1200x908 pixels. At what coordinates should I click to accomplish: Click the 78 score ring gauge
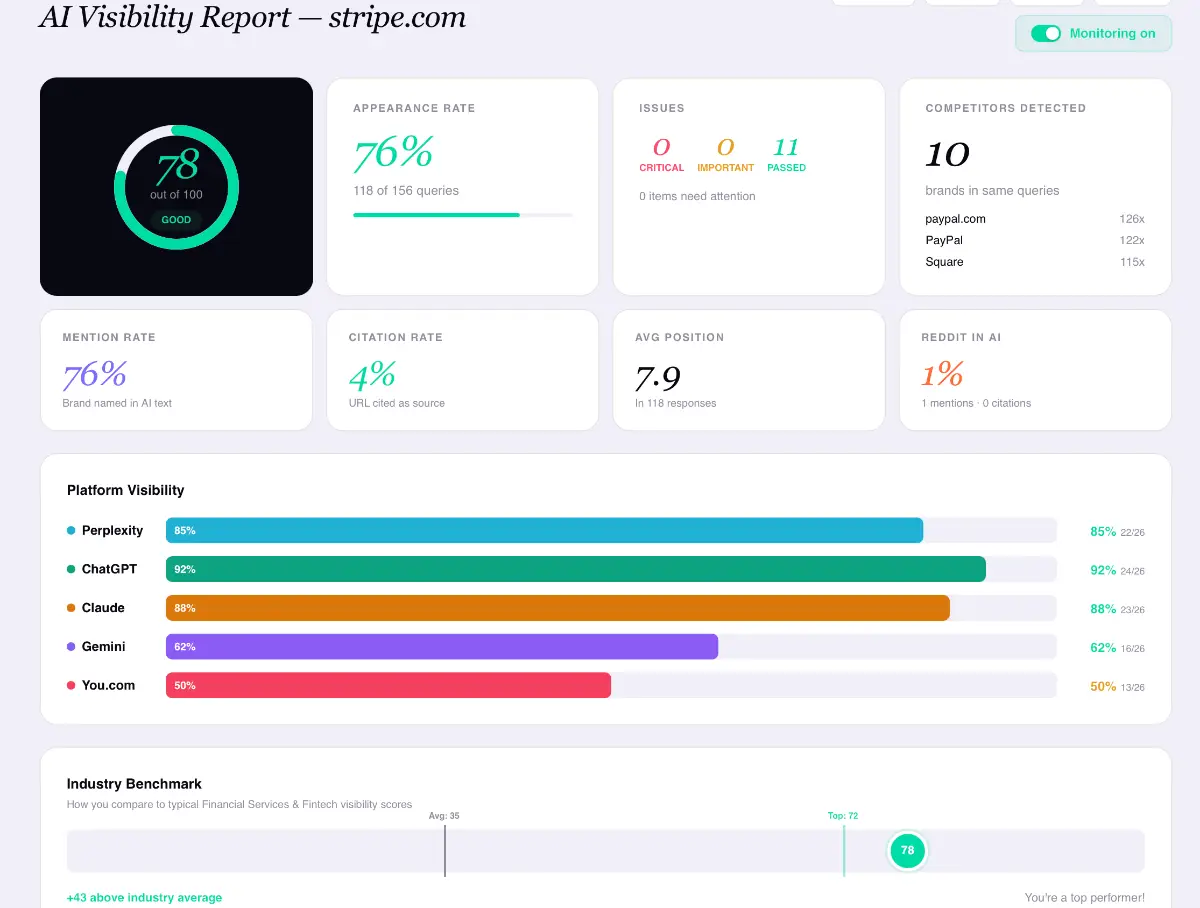tap(177, 187)
